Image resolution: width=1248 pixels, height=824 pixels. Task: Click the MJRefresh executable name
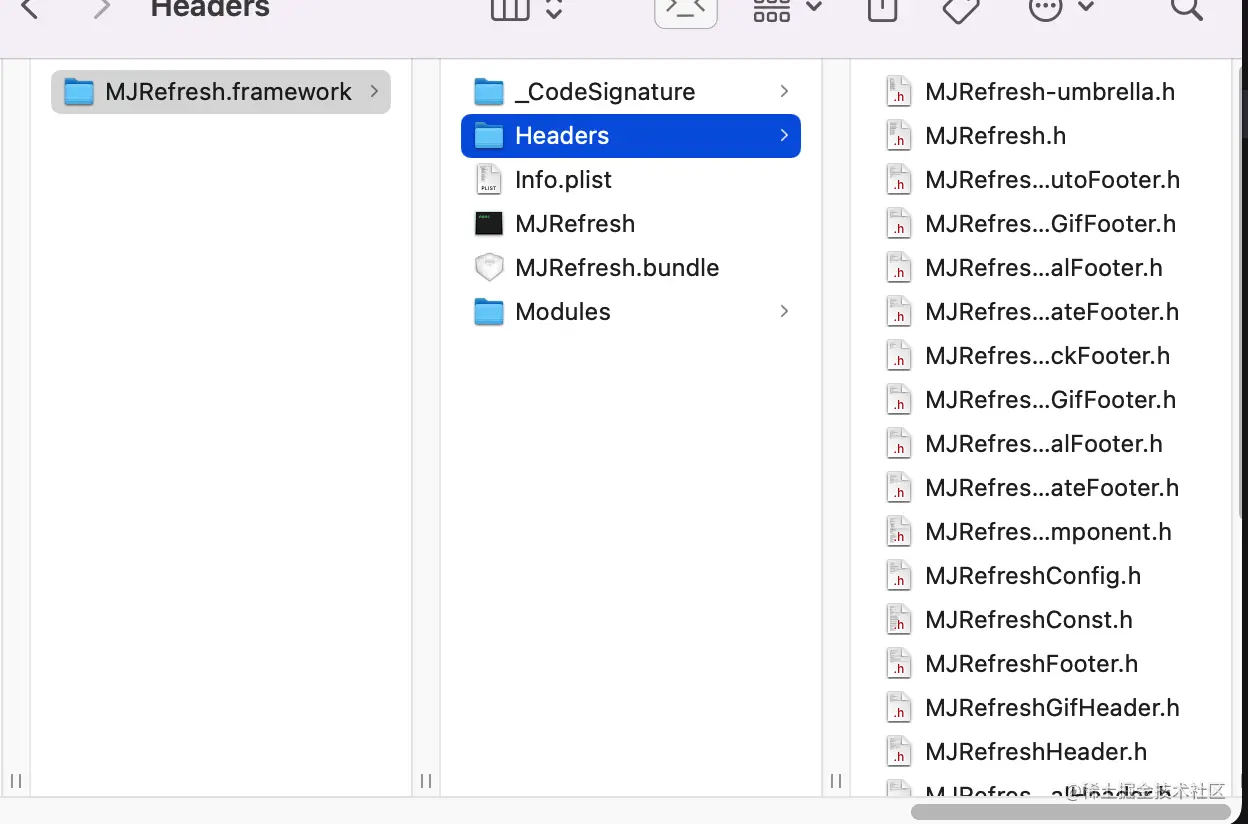tap(575, 224)
